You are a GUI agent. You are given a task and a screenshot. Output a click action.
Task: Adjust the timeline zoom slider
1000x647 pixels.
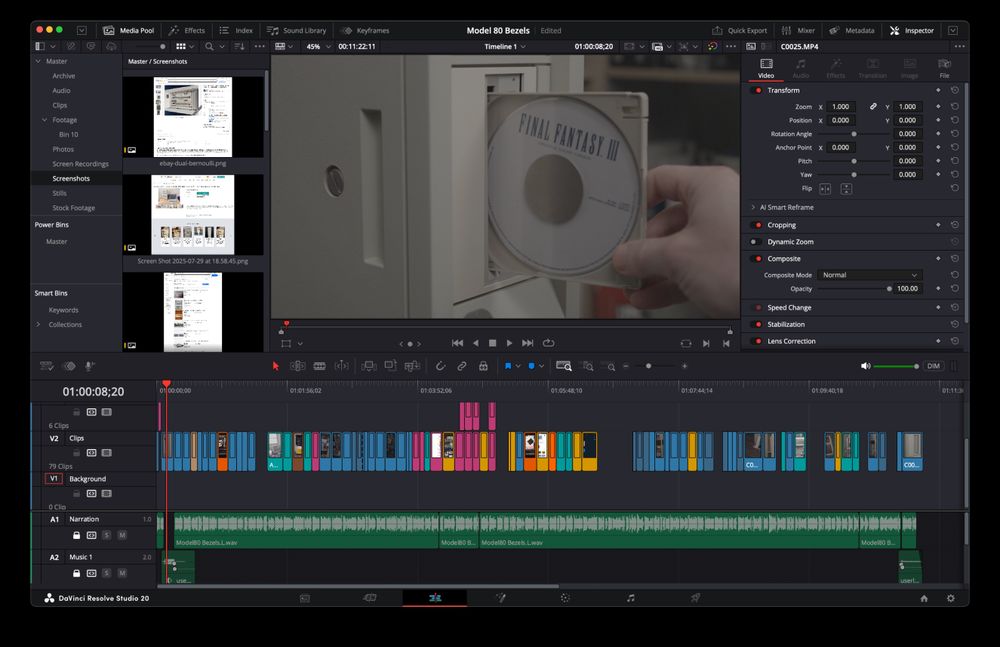click(649, 366)
